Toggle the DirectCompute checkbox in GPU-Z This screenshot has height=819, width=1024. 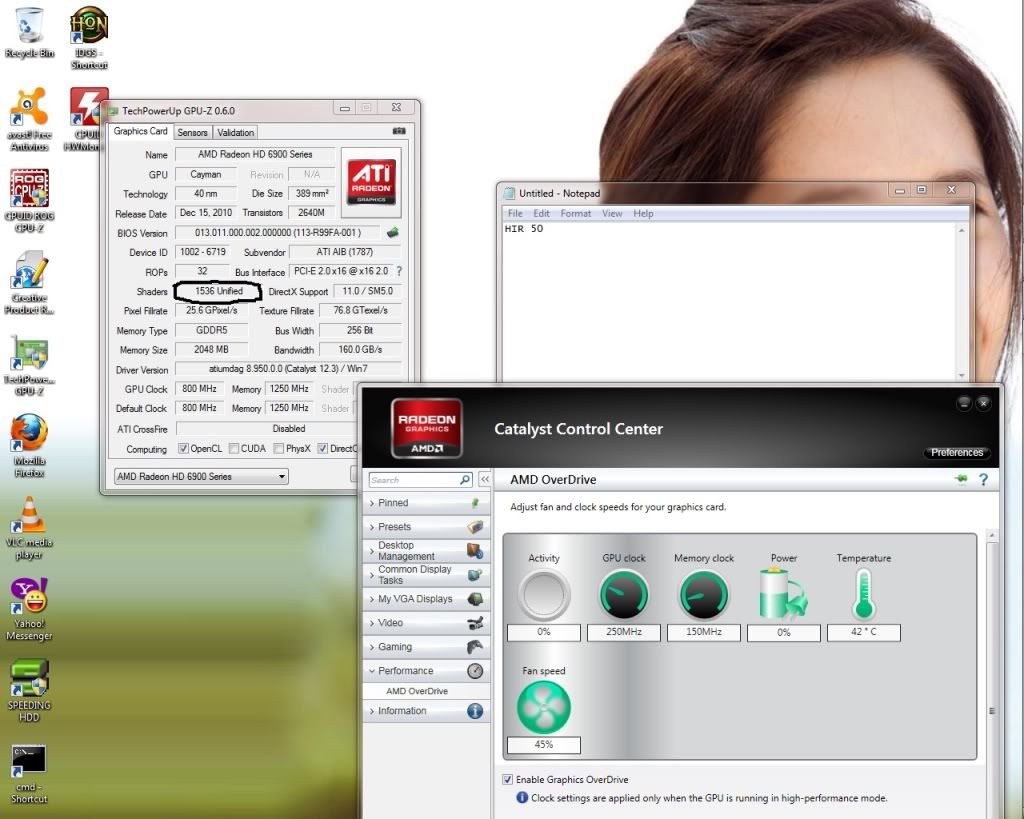pyautogui.click(x=323, y=449)
